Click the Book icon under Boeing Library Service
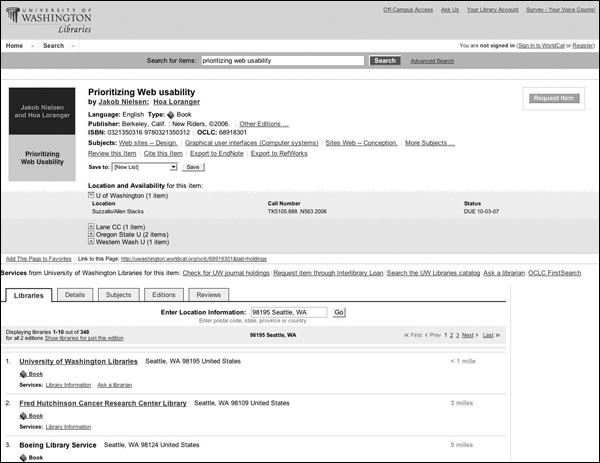The image size is (600, 463). (x=23, y=457)
